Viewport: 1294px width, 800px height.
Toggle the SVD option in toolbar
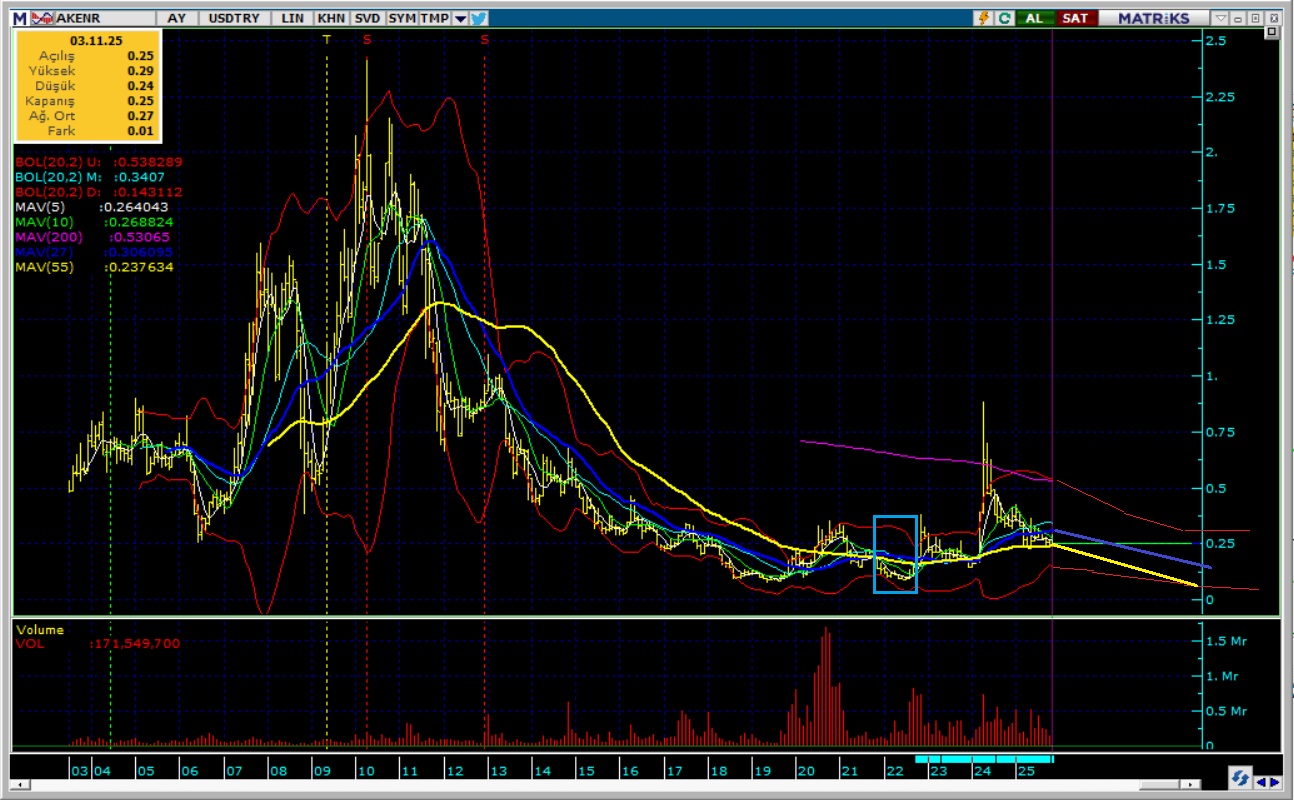pos(367,18)
